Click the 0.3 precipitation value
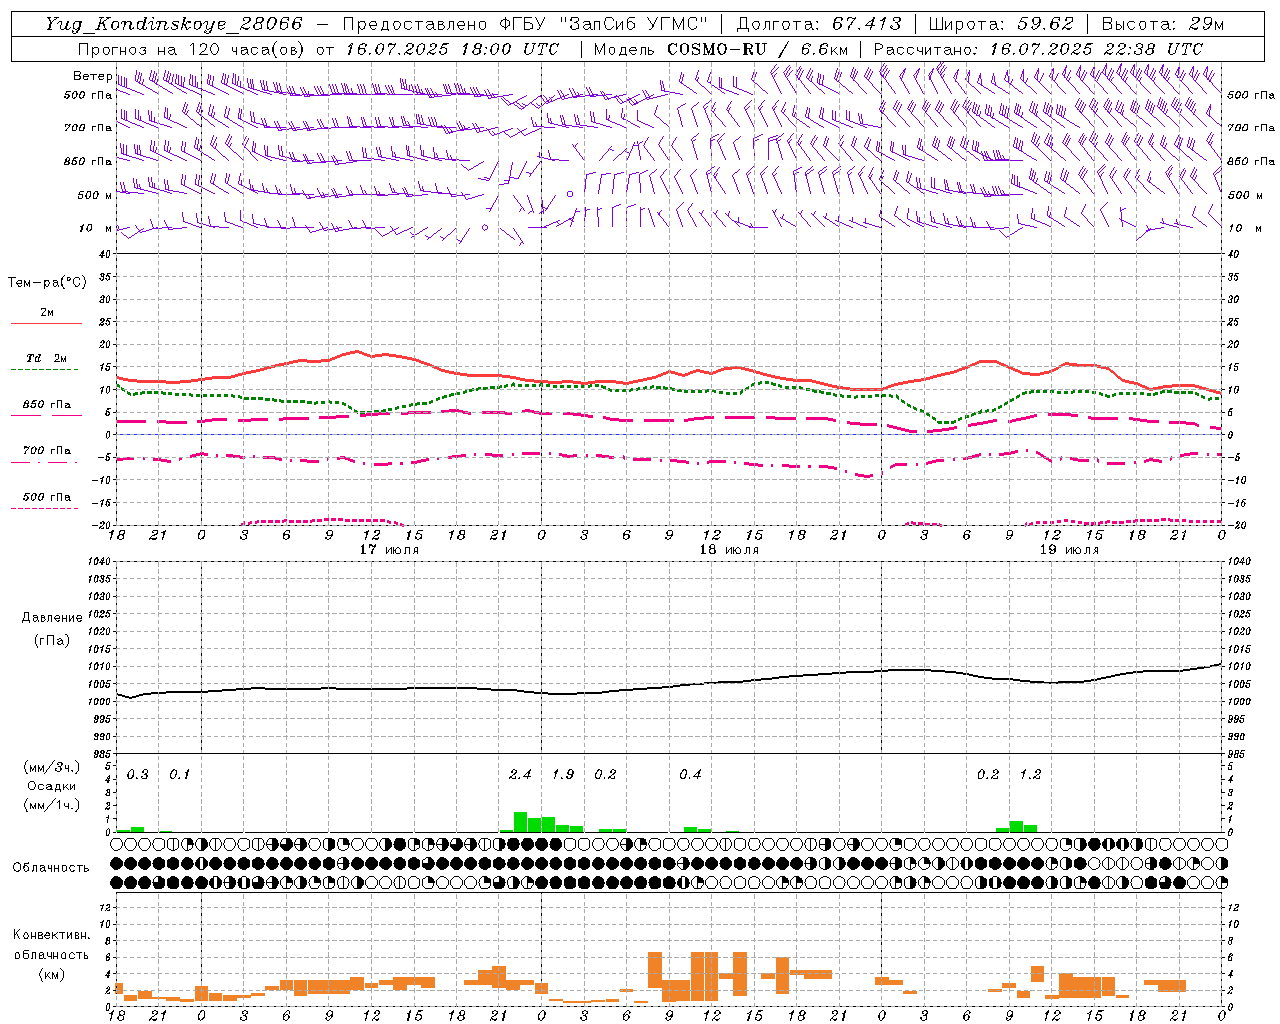Viewport: 1280px width, 1024px height. click(x=138, y=775)
